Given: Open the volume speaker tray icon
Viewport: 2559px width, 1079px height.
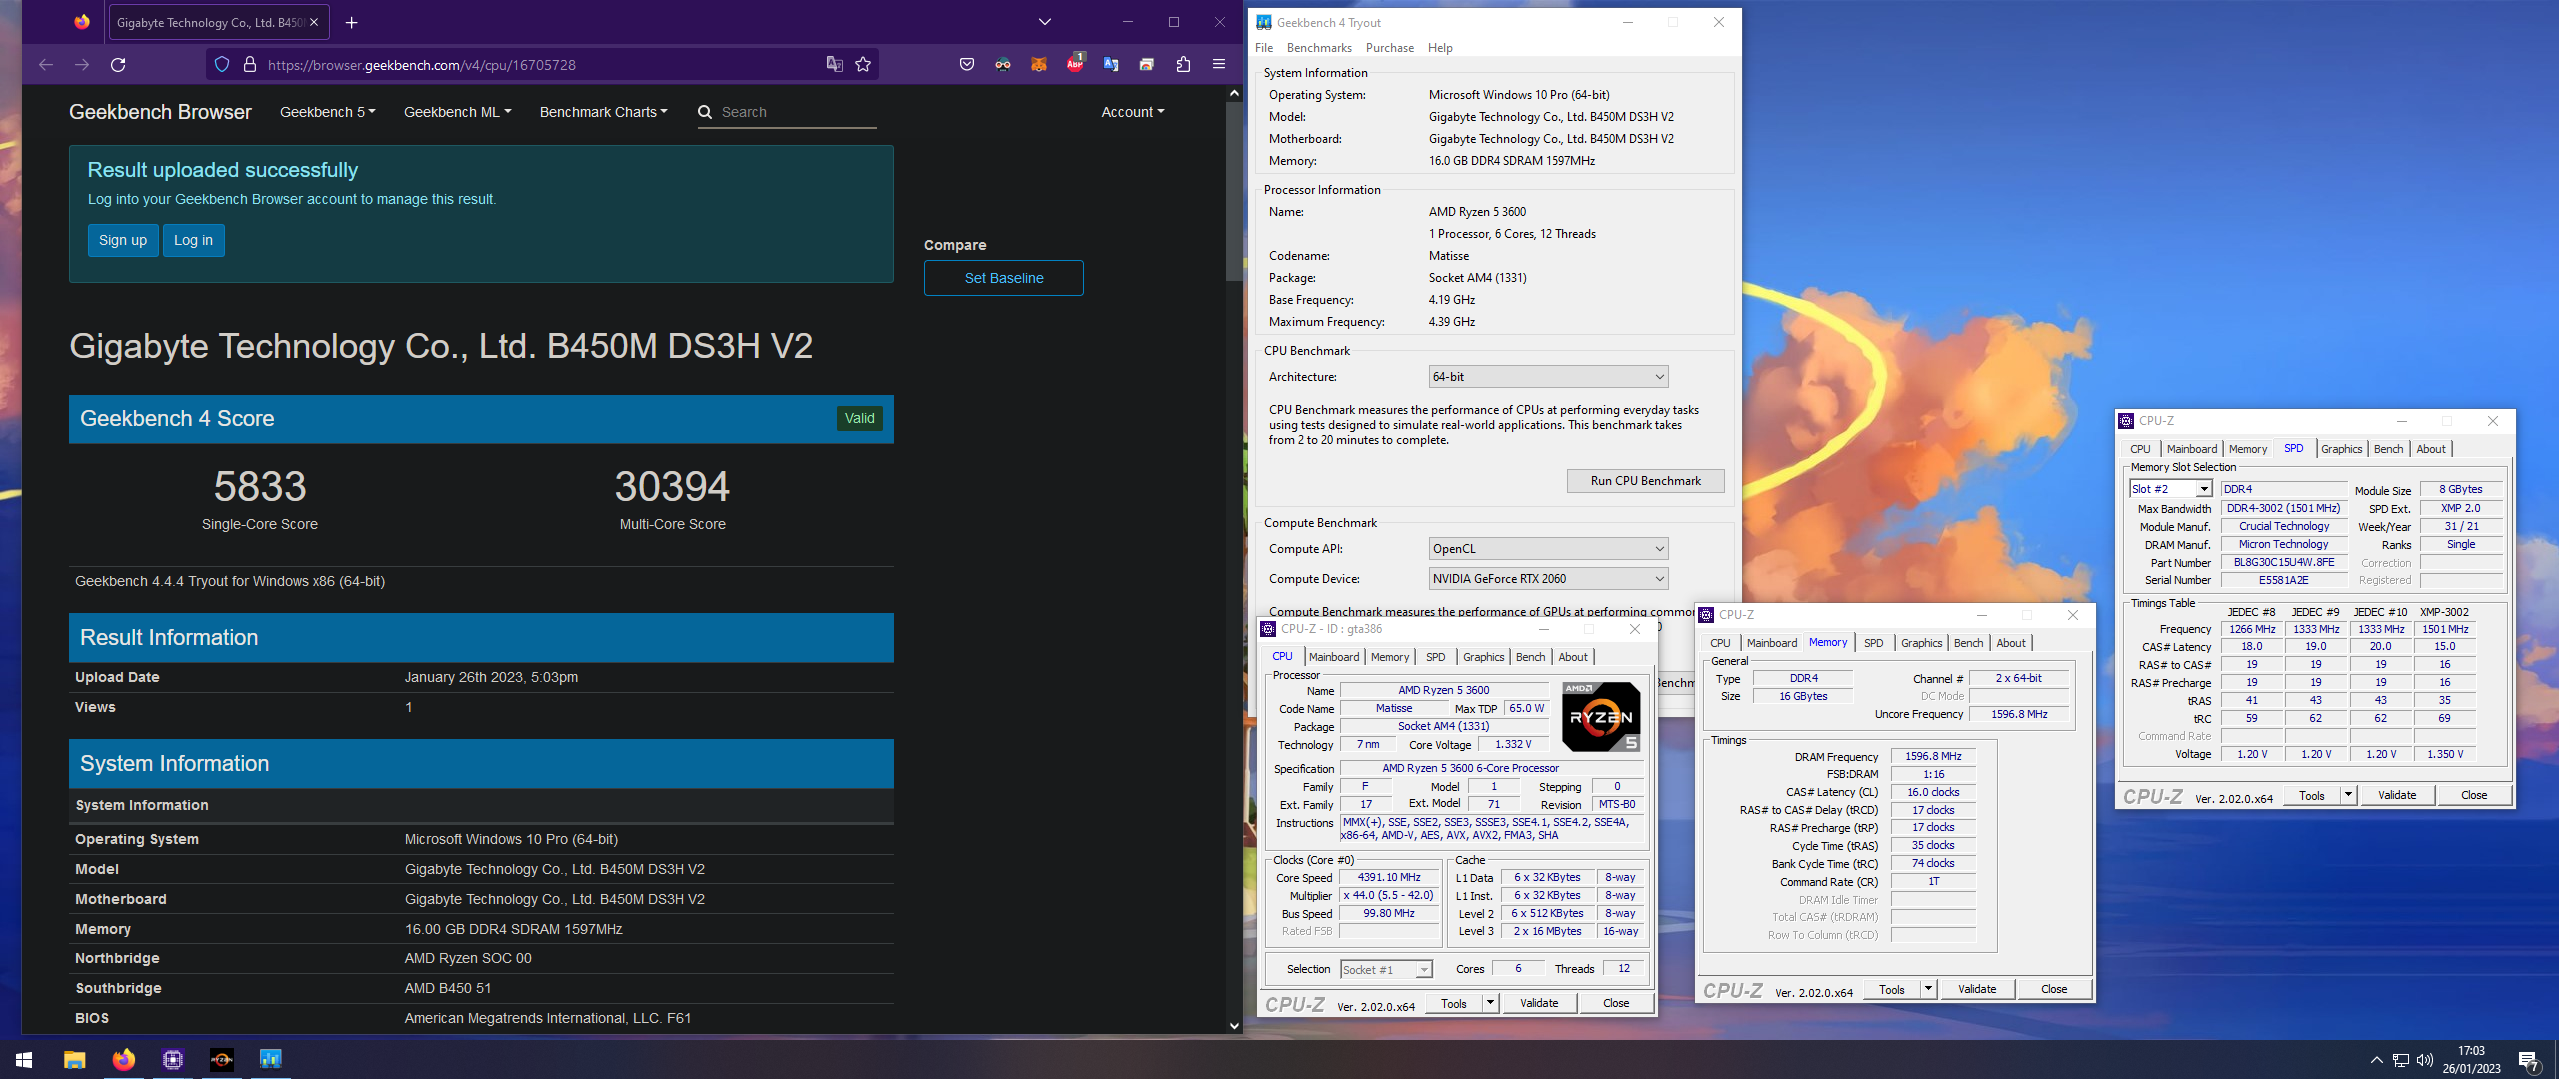Looking at the screenshot, I should click(2424, 1060).
